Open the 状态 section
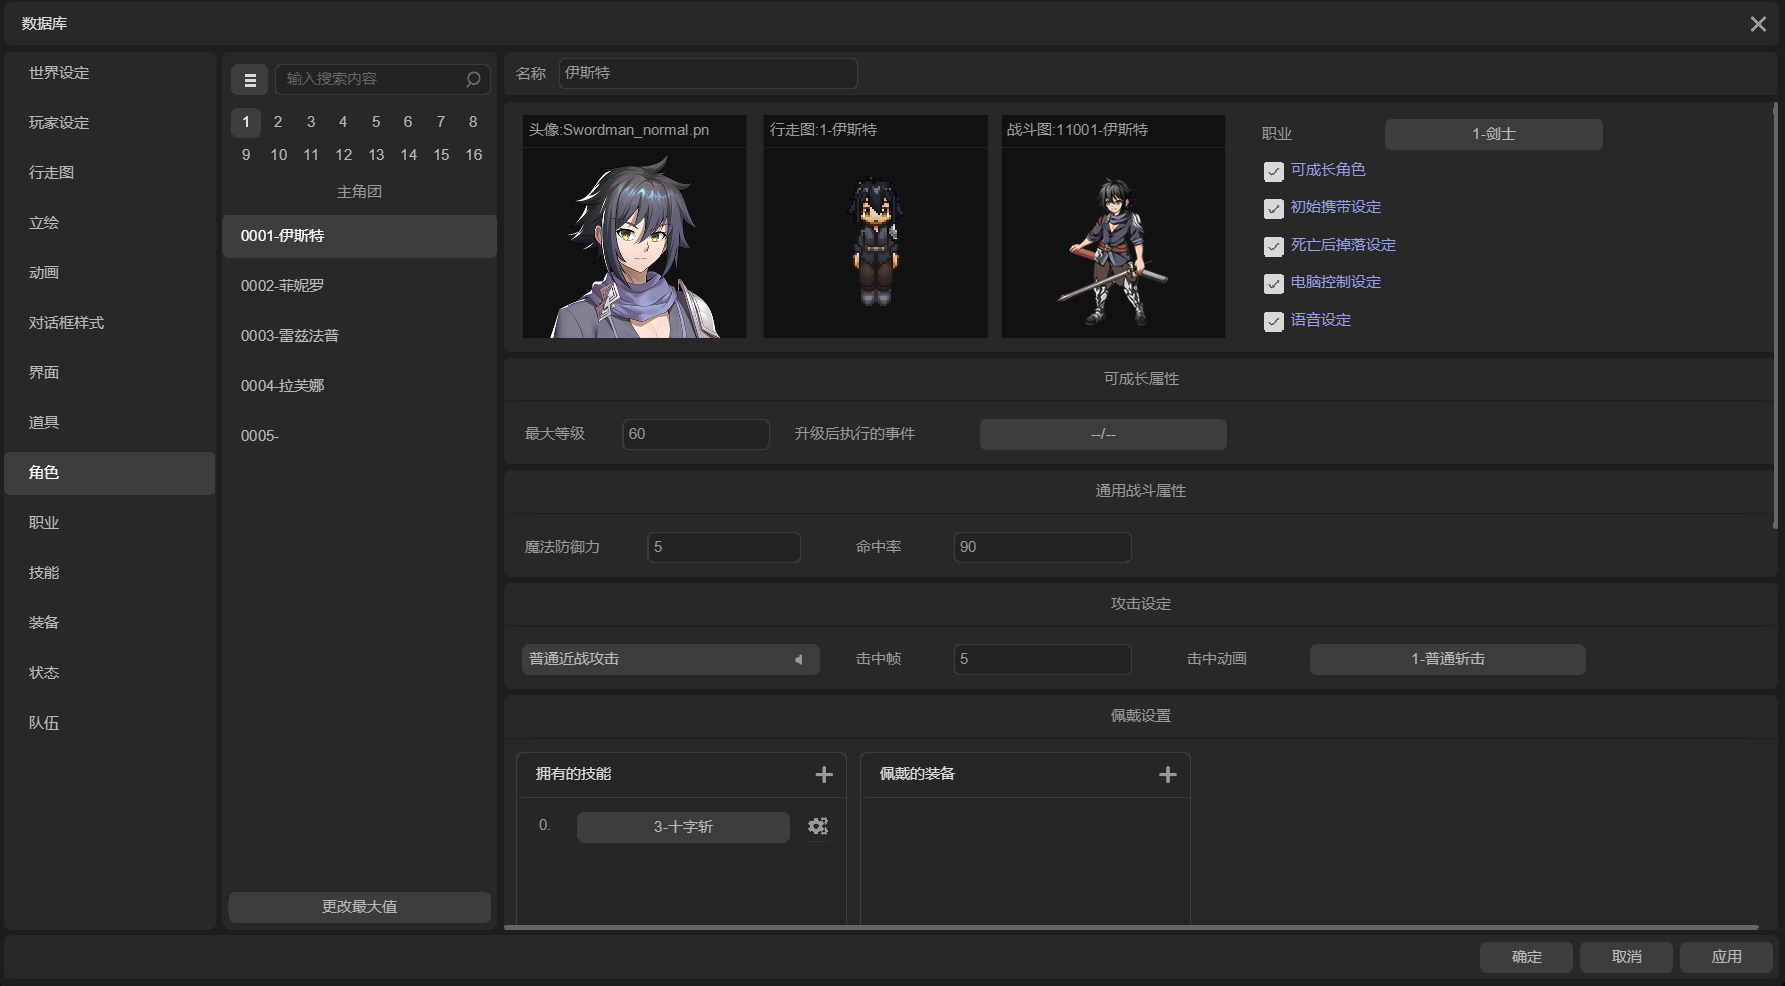 coord(110,673)
